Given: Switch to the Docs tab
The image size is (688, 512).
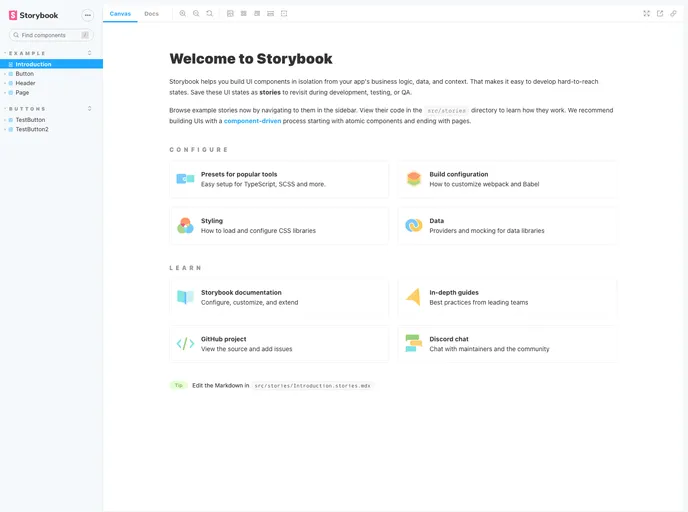Looking at the screenshot, I should tap(151, 14).
